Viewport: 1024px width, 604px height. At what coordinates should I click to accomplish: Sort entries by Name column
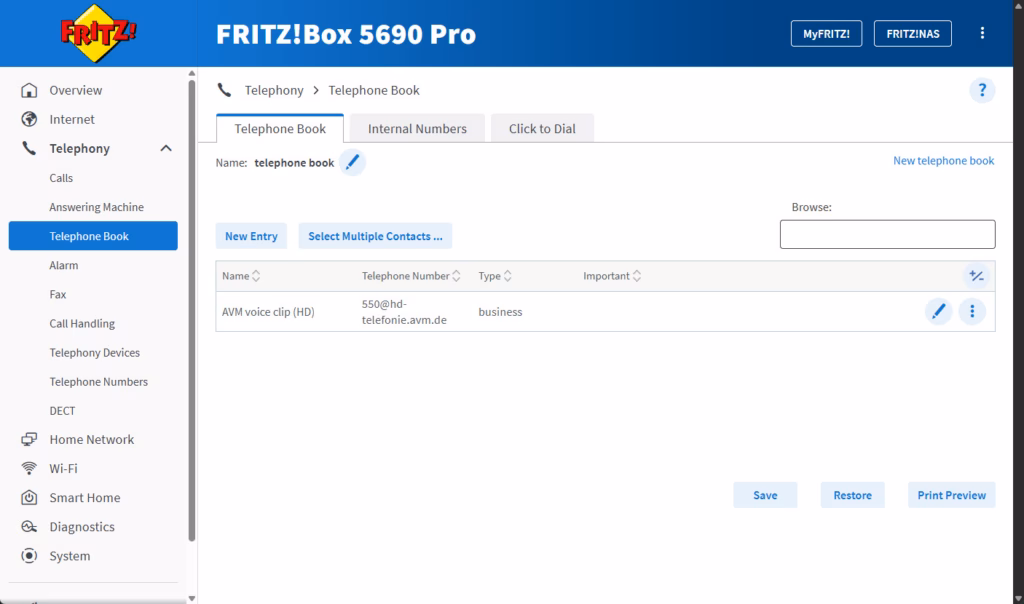241,276
